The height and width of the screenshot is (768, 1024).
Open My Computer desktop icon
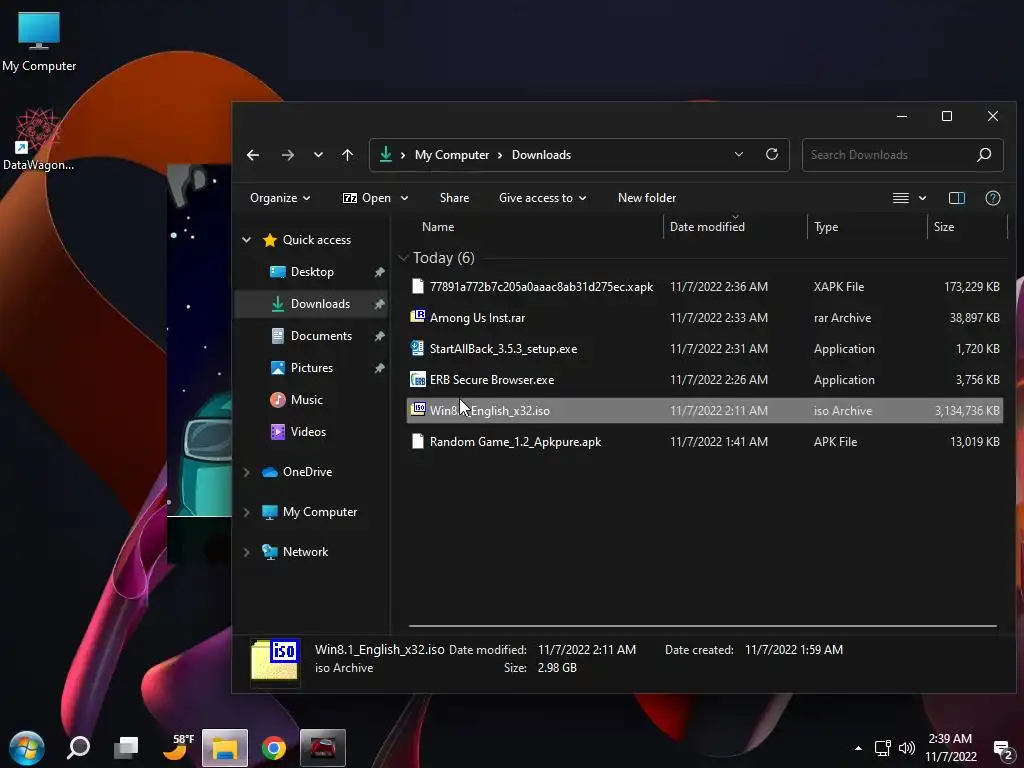[39, 40]
